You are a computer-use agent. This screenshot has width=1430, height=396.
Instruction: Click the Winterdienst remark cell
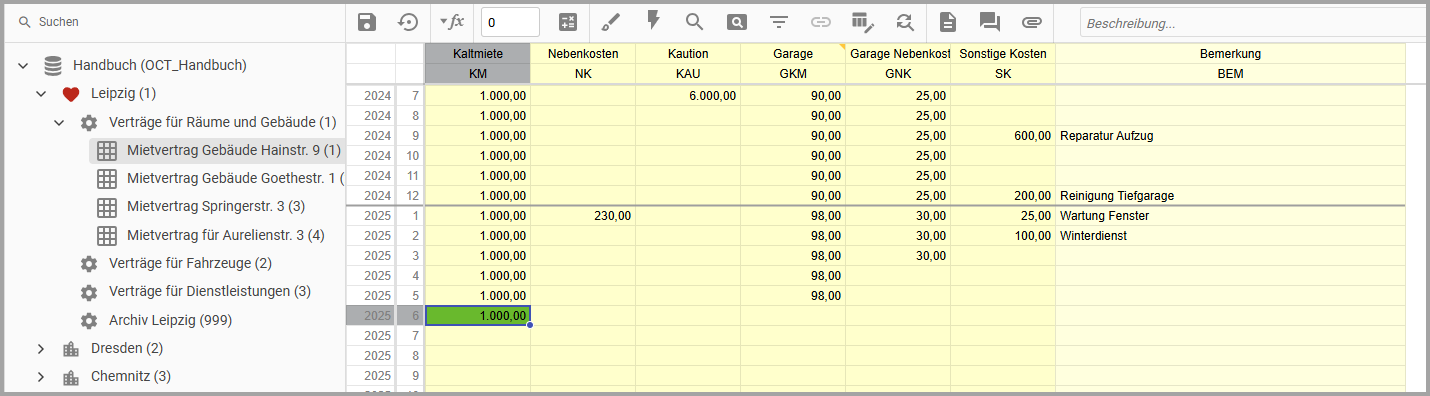(1230, 236)
